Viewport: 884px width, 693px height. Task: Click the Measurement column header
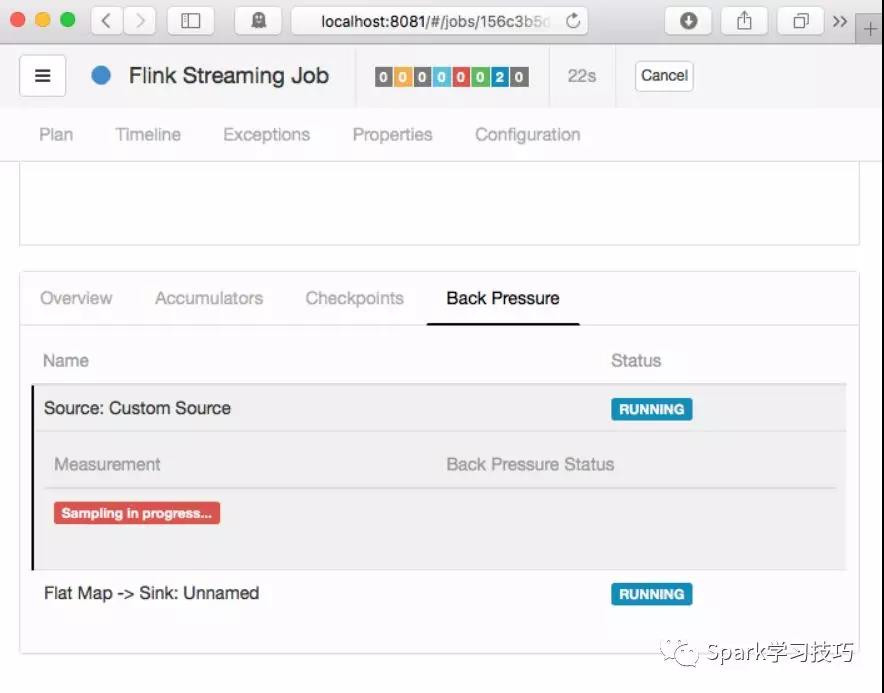[107, 464]
